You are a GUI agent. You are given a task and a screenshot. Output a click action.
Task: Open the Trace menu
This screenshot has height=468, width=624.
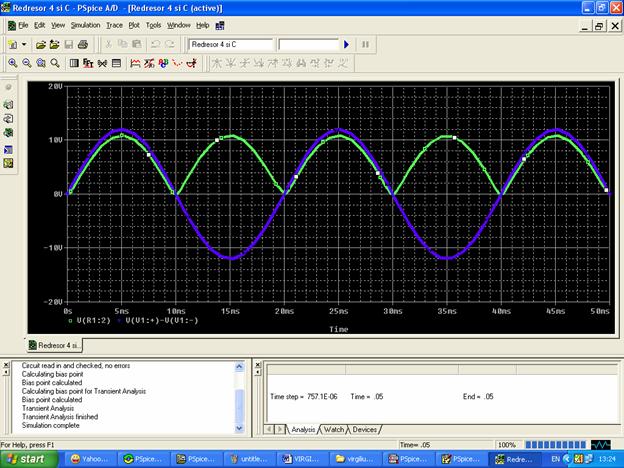(x=115, y=24)
